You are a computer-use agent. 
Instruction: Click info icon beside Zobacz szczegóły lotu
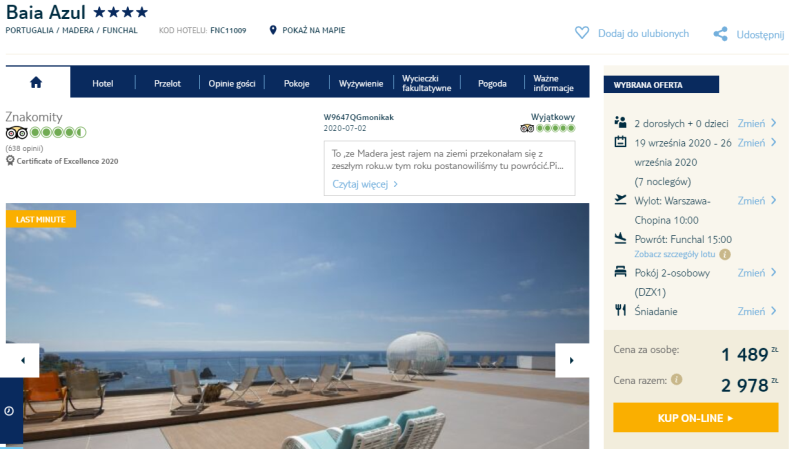[x=725, y=254]
